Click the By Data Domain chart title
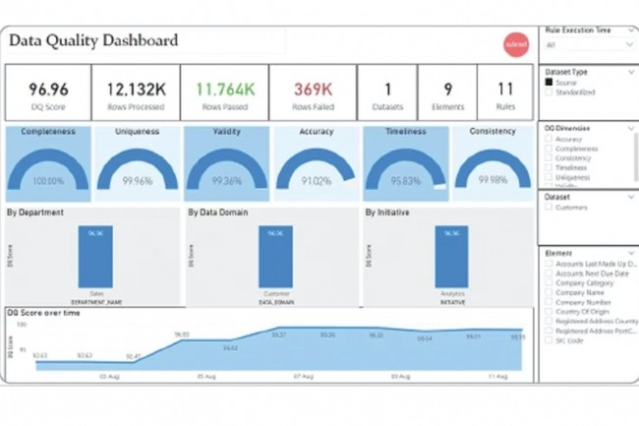Viewport: 639px width, 426px height. click(x=218, y=212)
